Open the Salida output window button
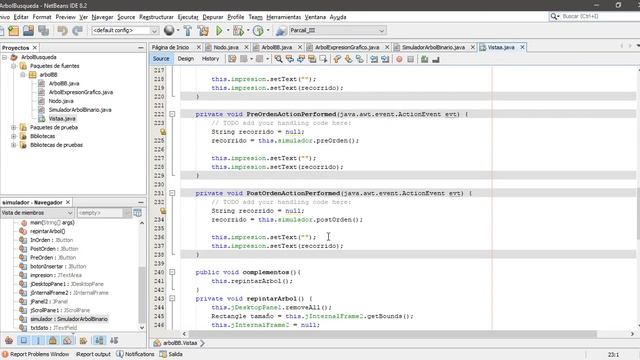Image resolution: width=640 pixels, height=360 pixels. click(x=171, y=354)
